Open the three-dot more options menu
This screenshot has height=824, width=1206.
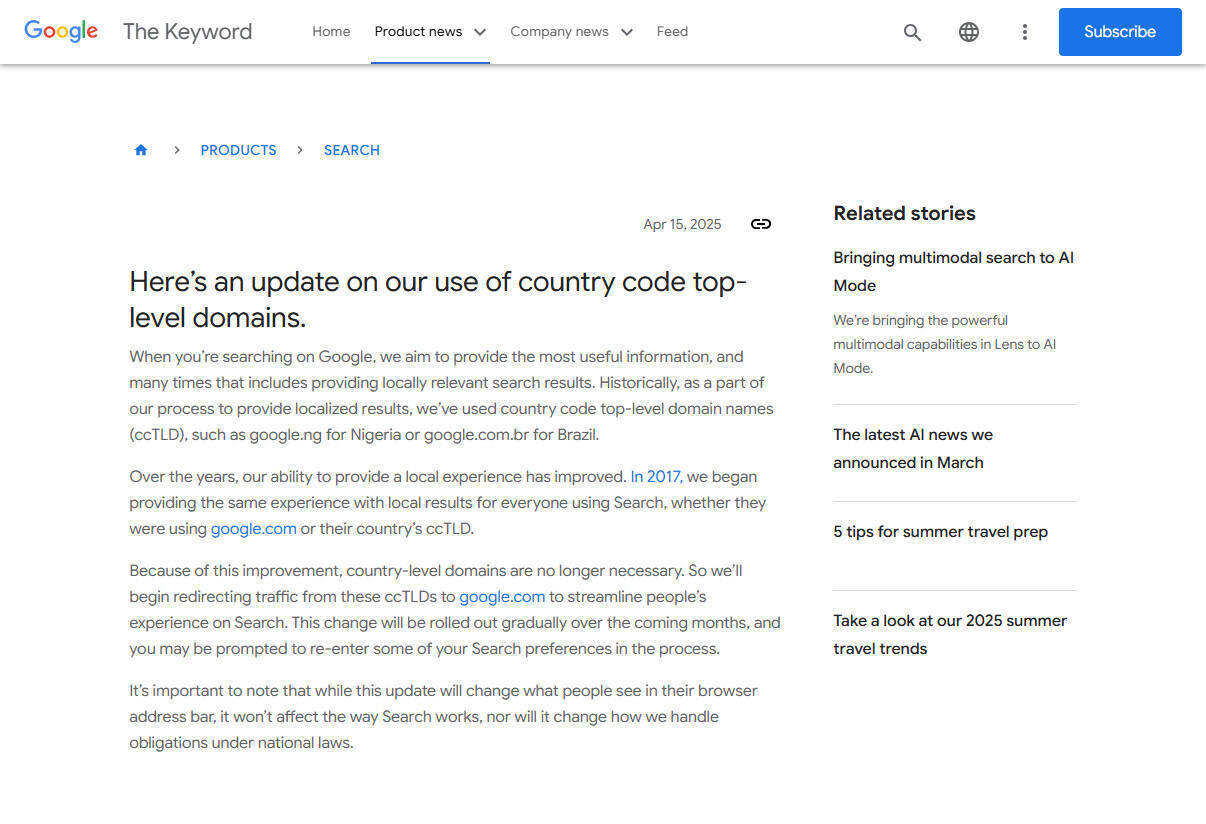tap(1024, 32)
